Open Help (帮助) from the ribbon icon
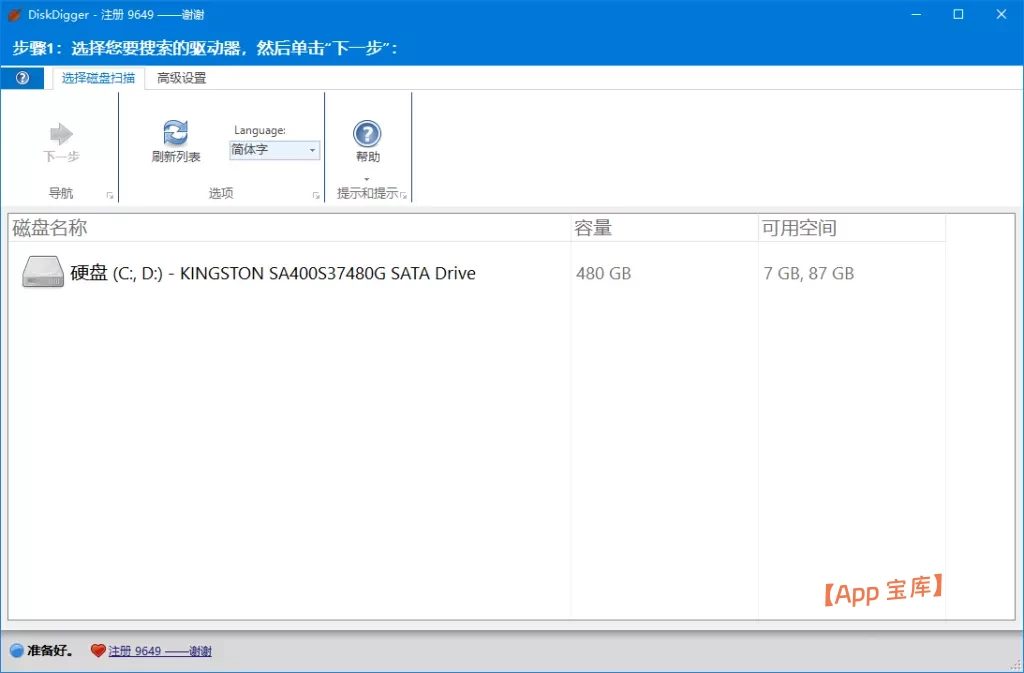1024x673 pixels. coord(367,134)
